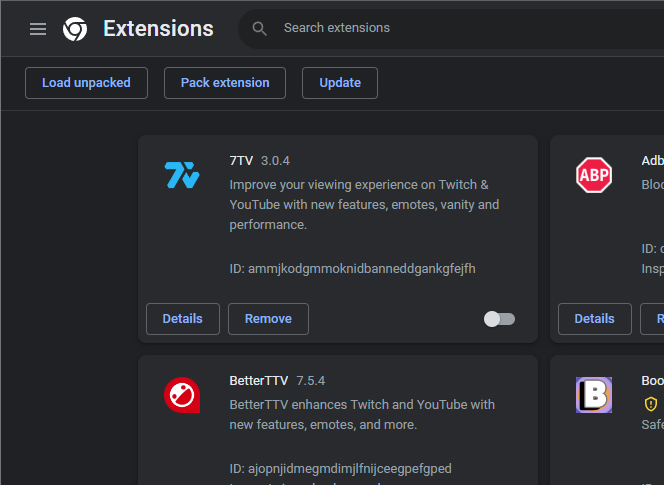The image size is (664, 485).
Task: Click the Adblock Plus ABP icon
Action: 594,175
